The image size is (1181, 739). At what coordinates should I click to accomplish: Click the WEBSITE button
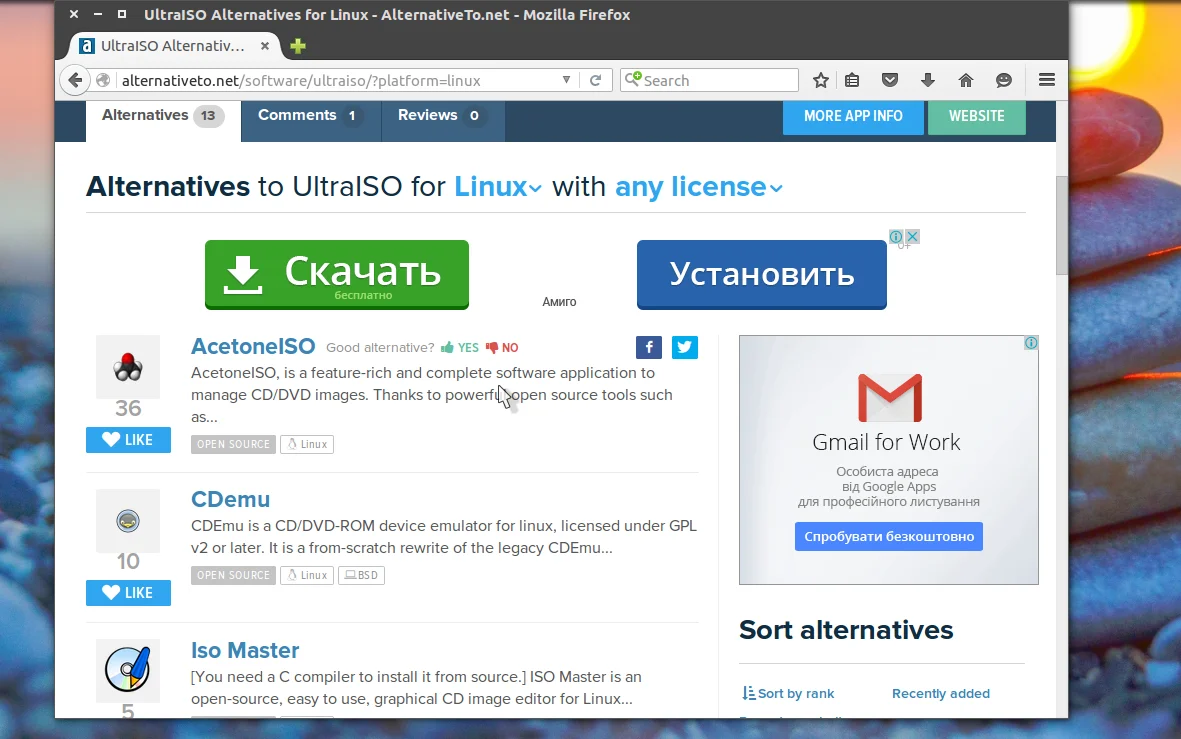click(976, 116)
